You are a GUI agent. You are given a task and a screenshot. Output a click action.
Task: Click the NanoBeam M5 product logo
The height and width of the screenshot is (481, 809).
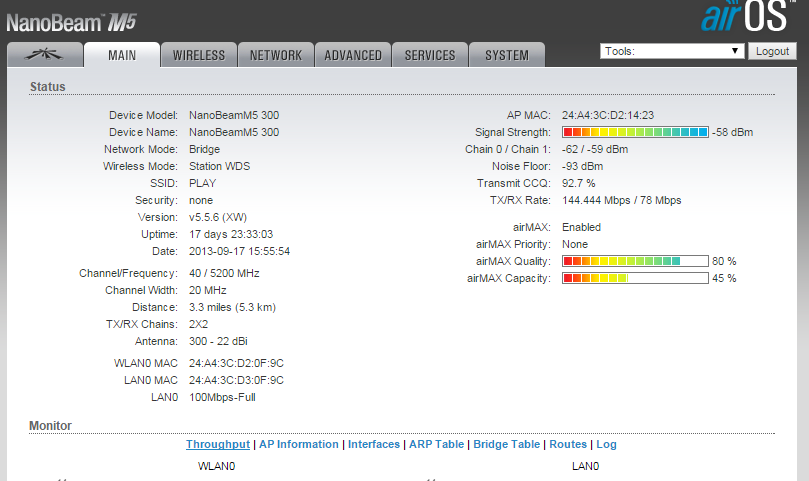point(71,23)
